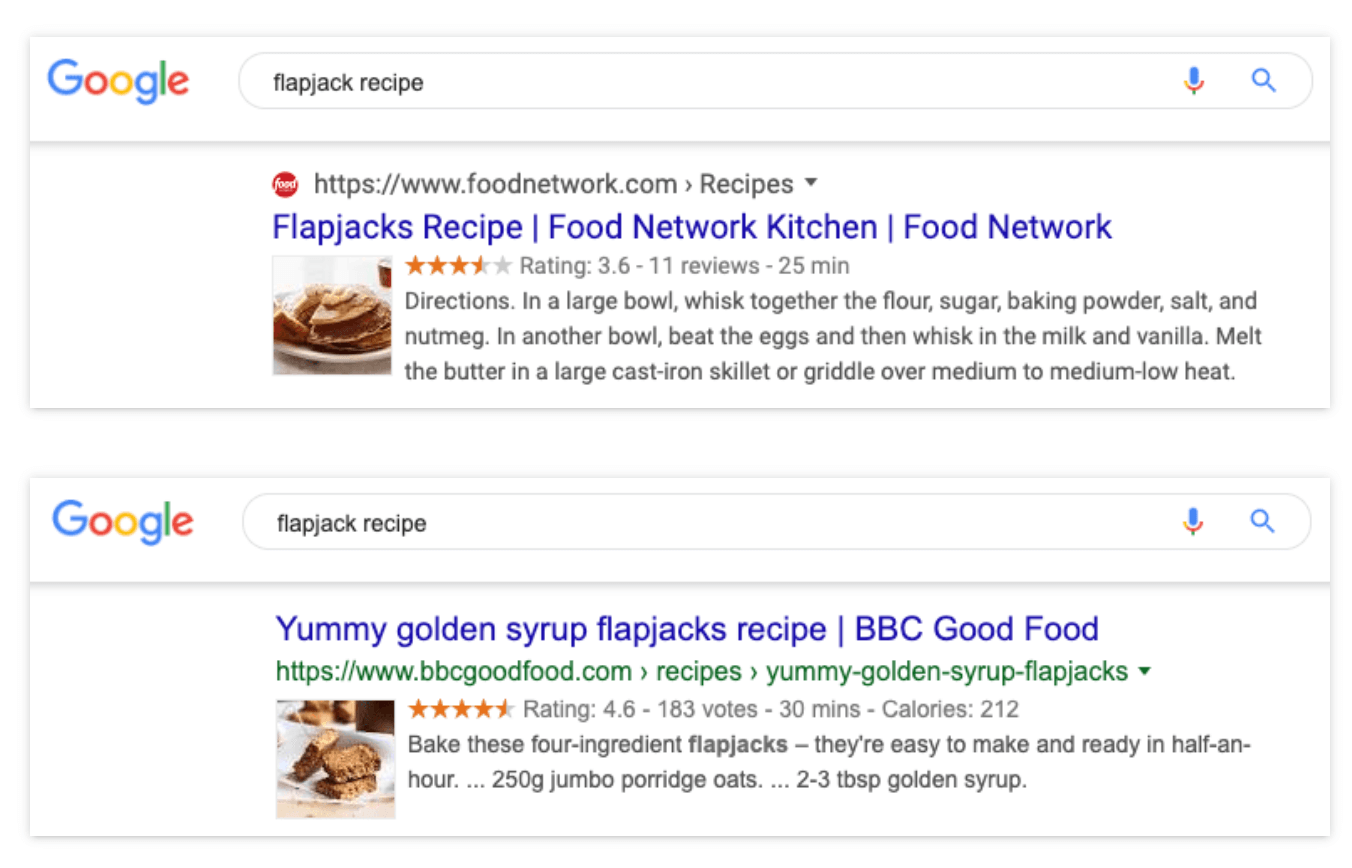
Task: Click the https://www.foodnetwork.com › Recipes URL
Action: [x=553, y=184]
